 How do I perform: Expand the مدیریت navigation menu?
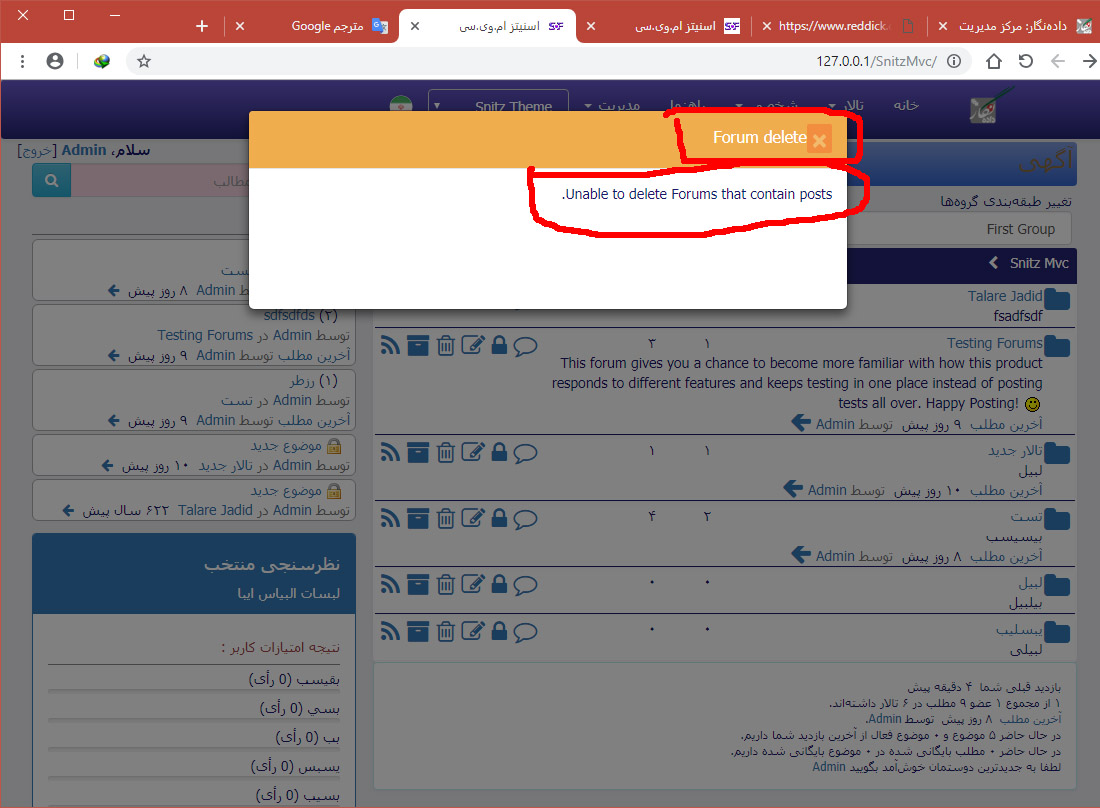612,104
